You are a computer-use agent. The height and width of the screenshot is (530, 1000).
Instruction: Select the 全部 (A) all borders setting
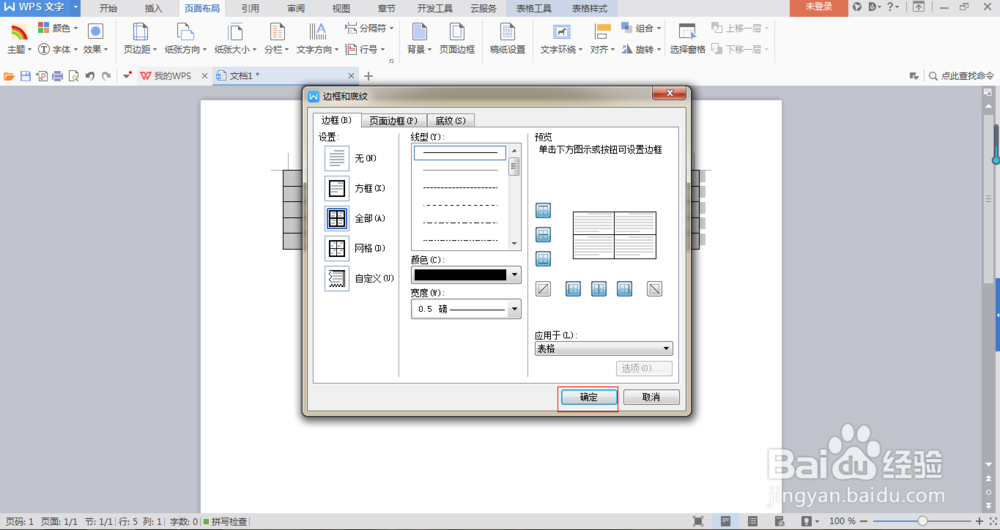pyautogui.click(x=337, y=218)
